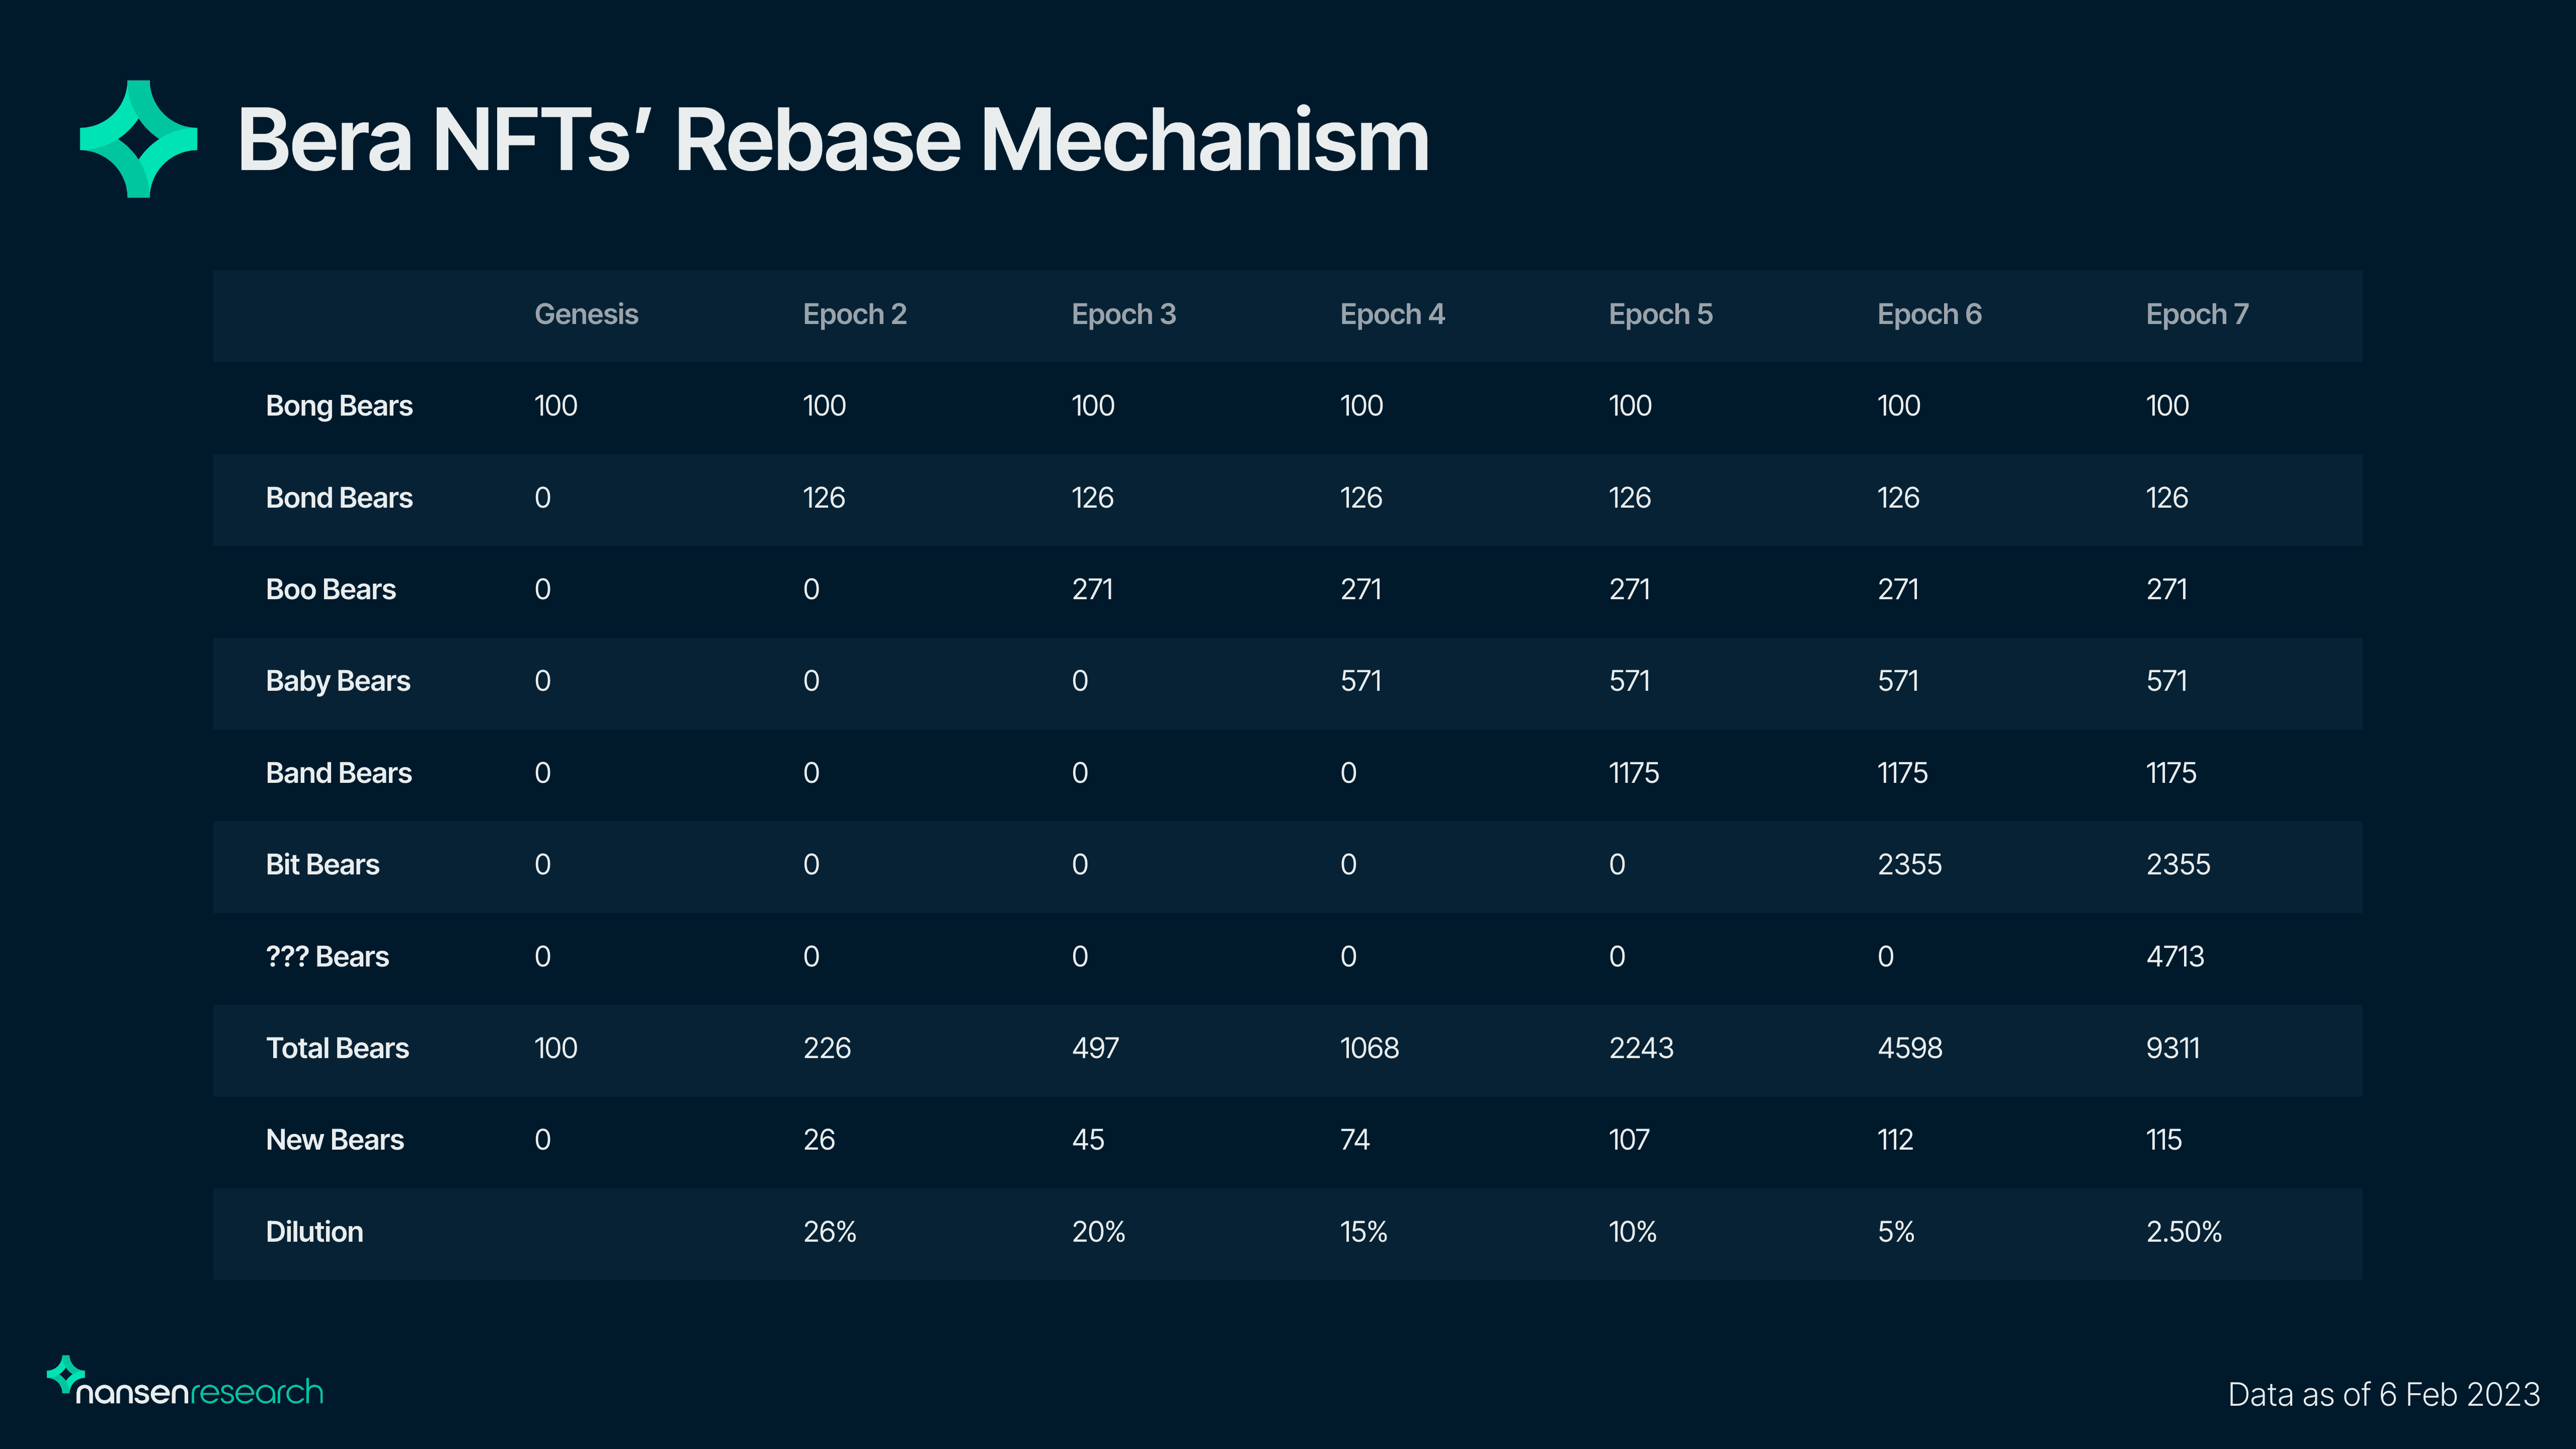Click the New Bears row label
Image resolution: width=2576 pixels, height=1449 pixels.
pyautogui.click(x=335, y=1140)
